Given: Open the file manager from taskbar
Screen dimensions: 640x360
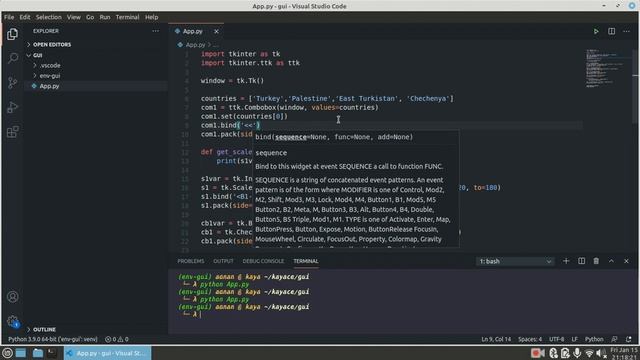Looking at the screenshot, I should [38, 353].
